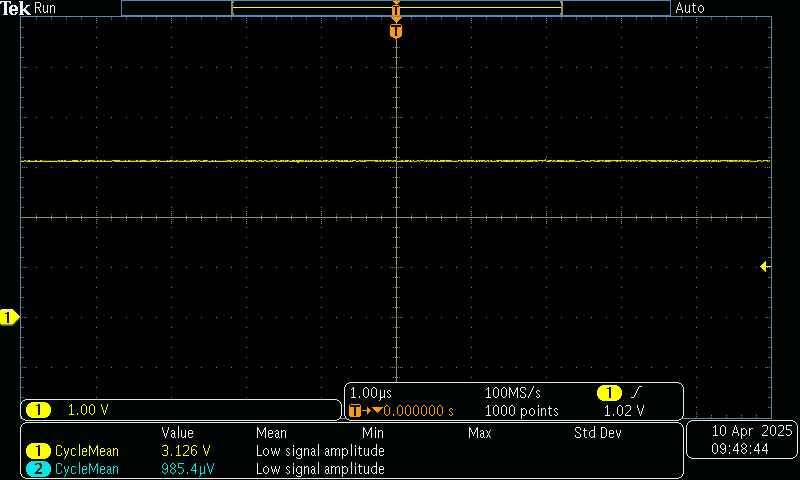The image size is (800, 480).
Task: Click the rising edge trigger slope icon
Action: [x=636, y=392]
